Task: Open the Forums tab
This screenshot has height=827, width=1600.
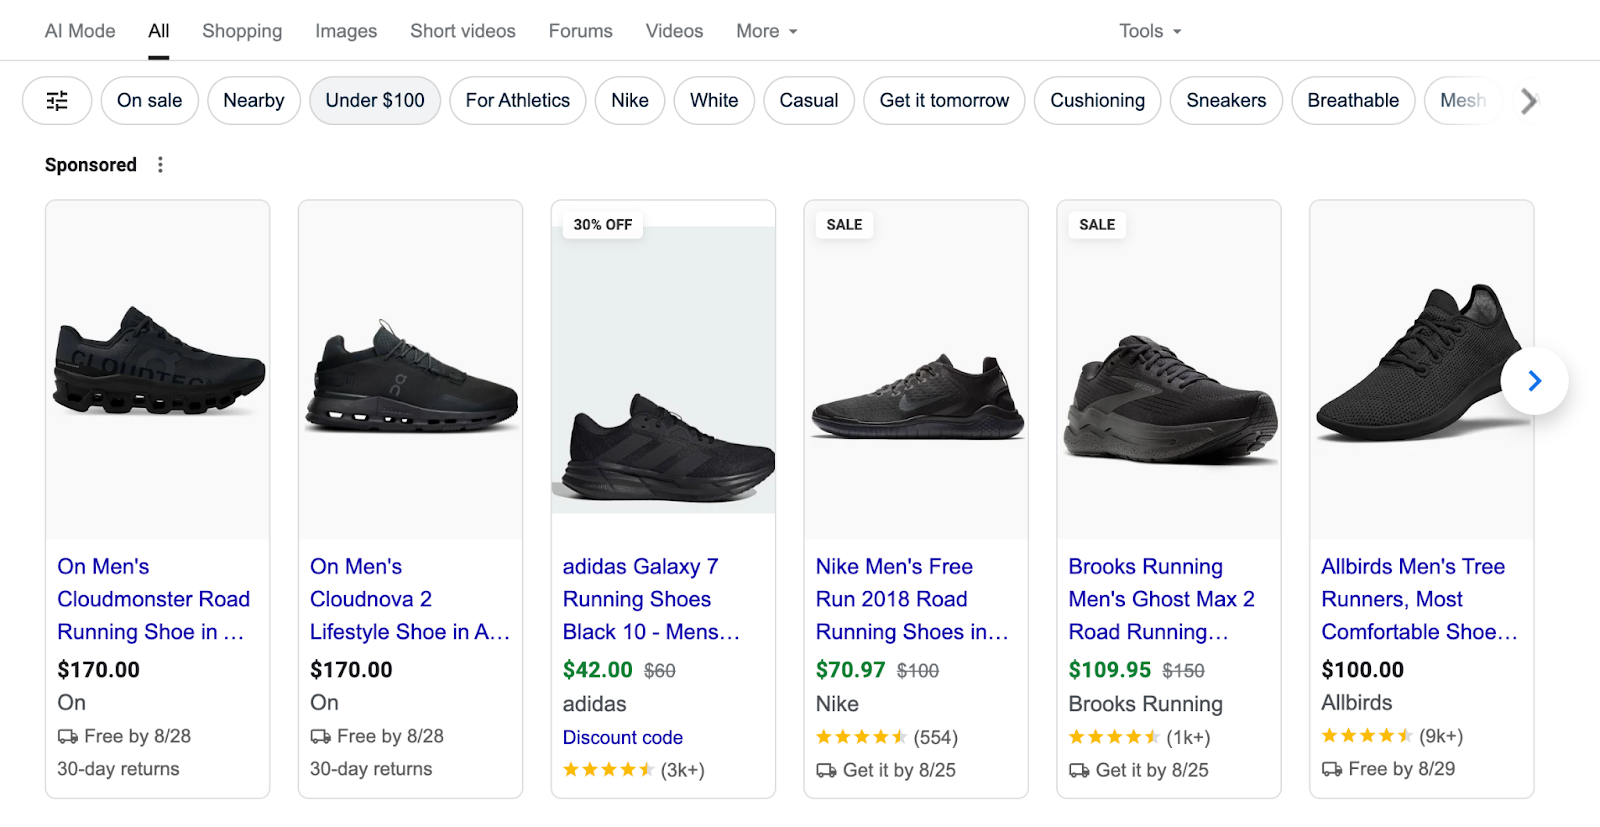Action: [x=581, y=31]
